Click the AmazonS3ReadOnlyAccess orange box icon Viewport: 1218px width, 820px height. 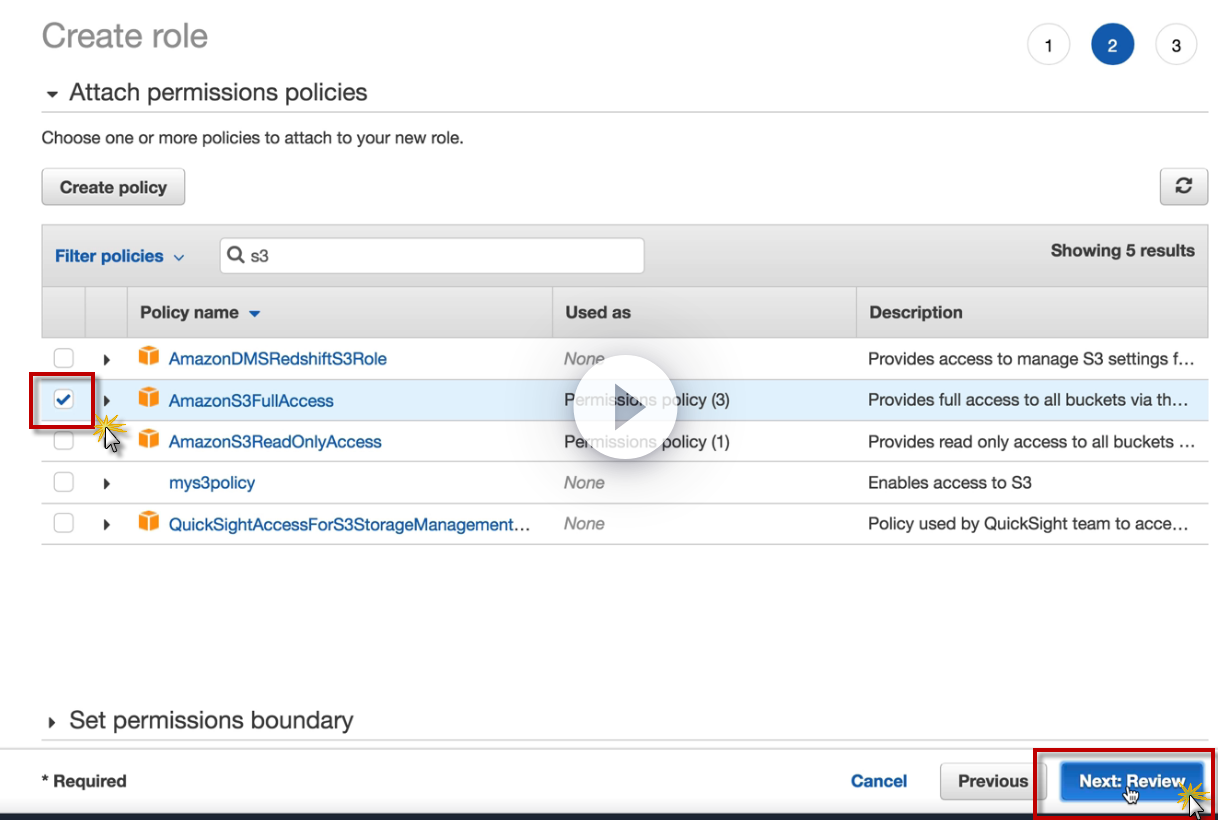(149, 439)
